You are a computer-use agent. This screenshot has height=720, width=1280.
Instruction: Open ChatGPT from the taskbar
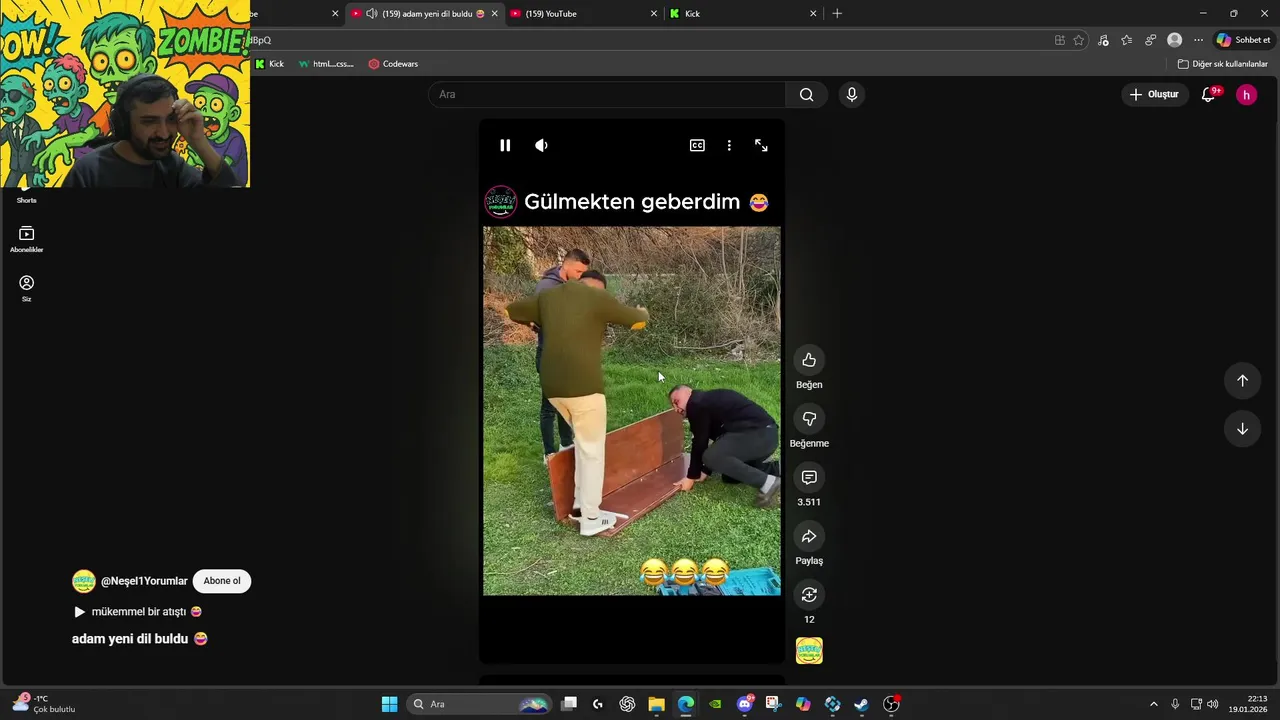(627, 704)
